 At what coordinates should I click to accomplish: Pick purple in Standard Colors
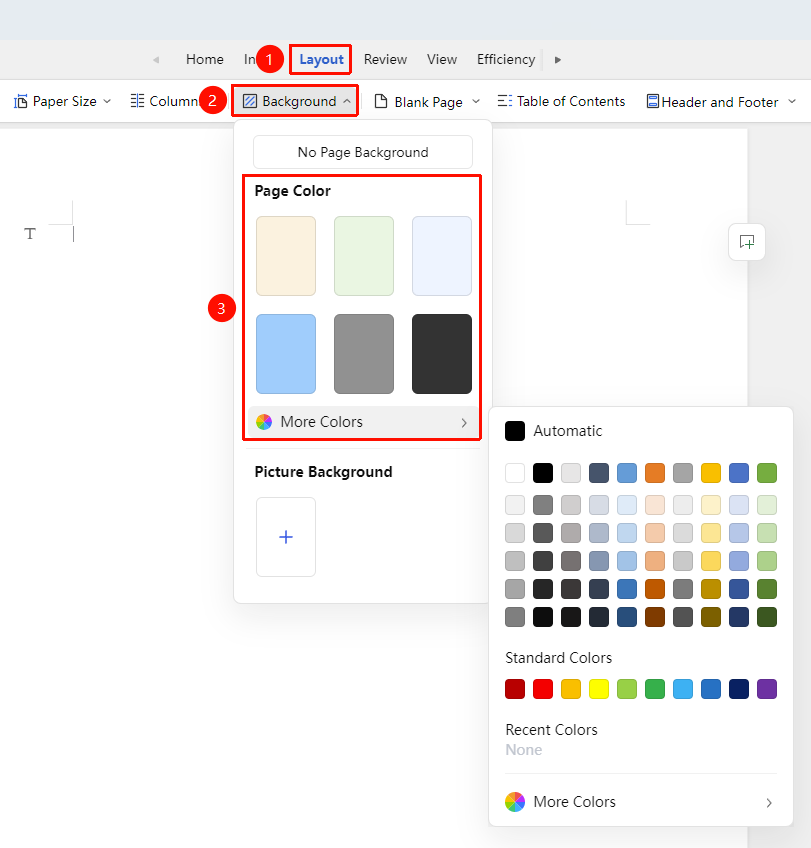(x=767, y=689)
